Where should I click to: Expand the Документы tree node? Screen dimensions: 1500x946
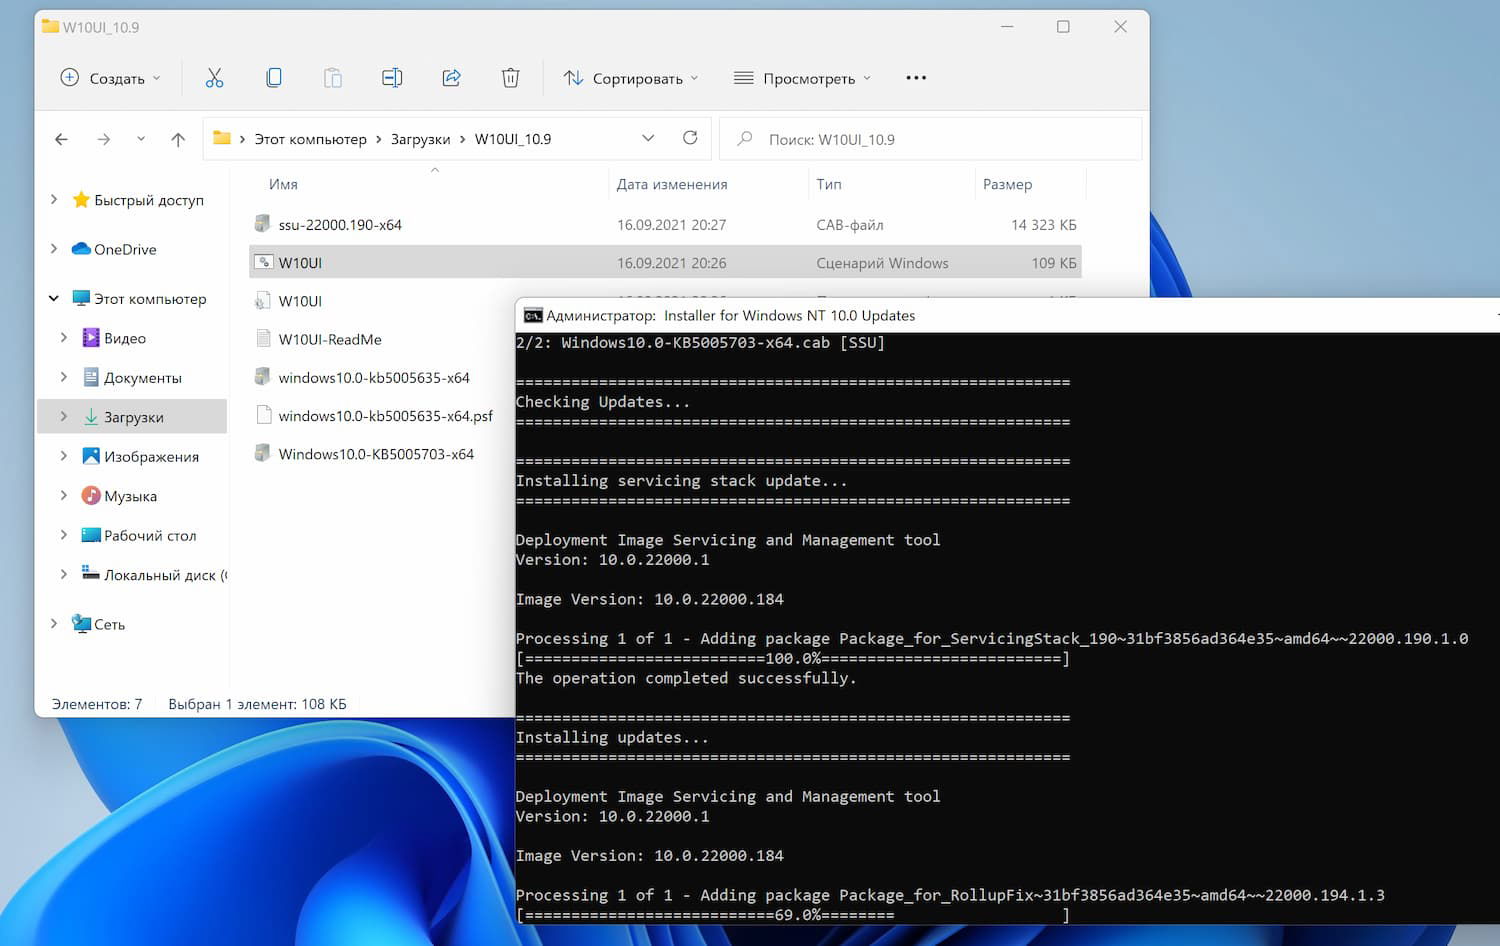(64, 377)
